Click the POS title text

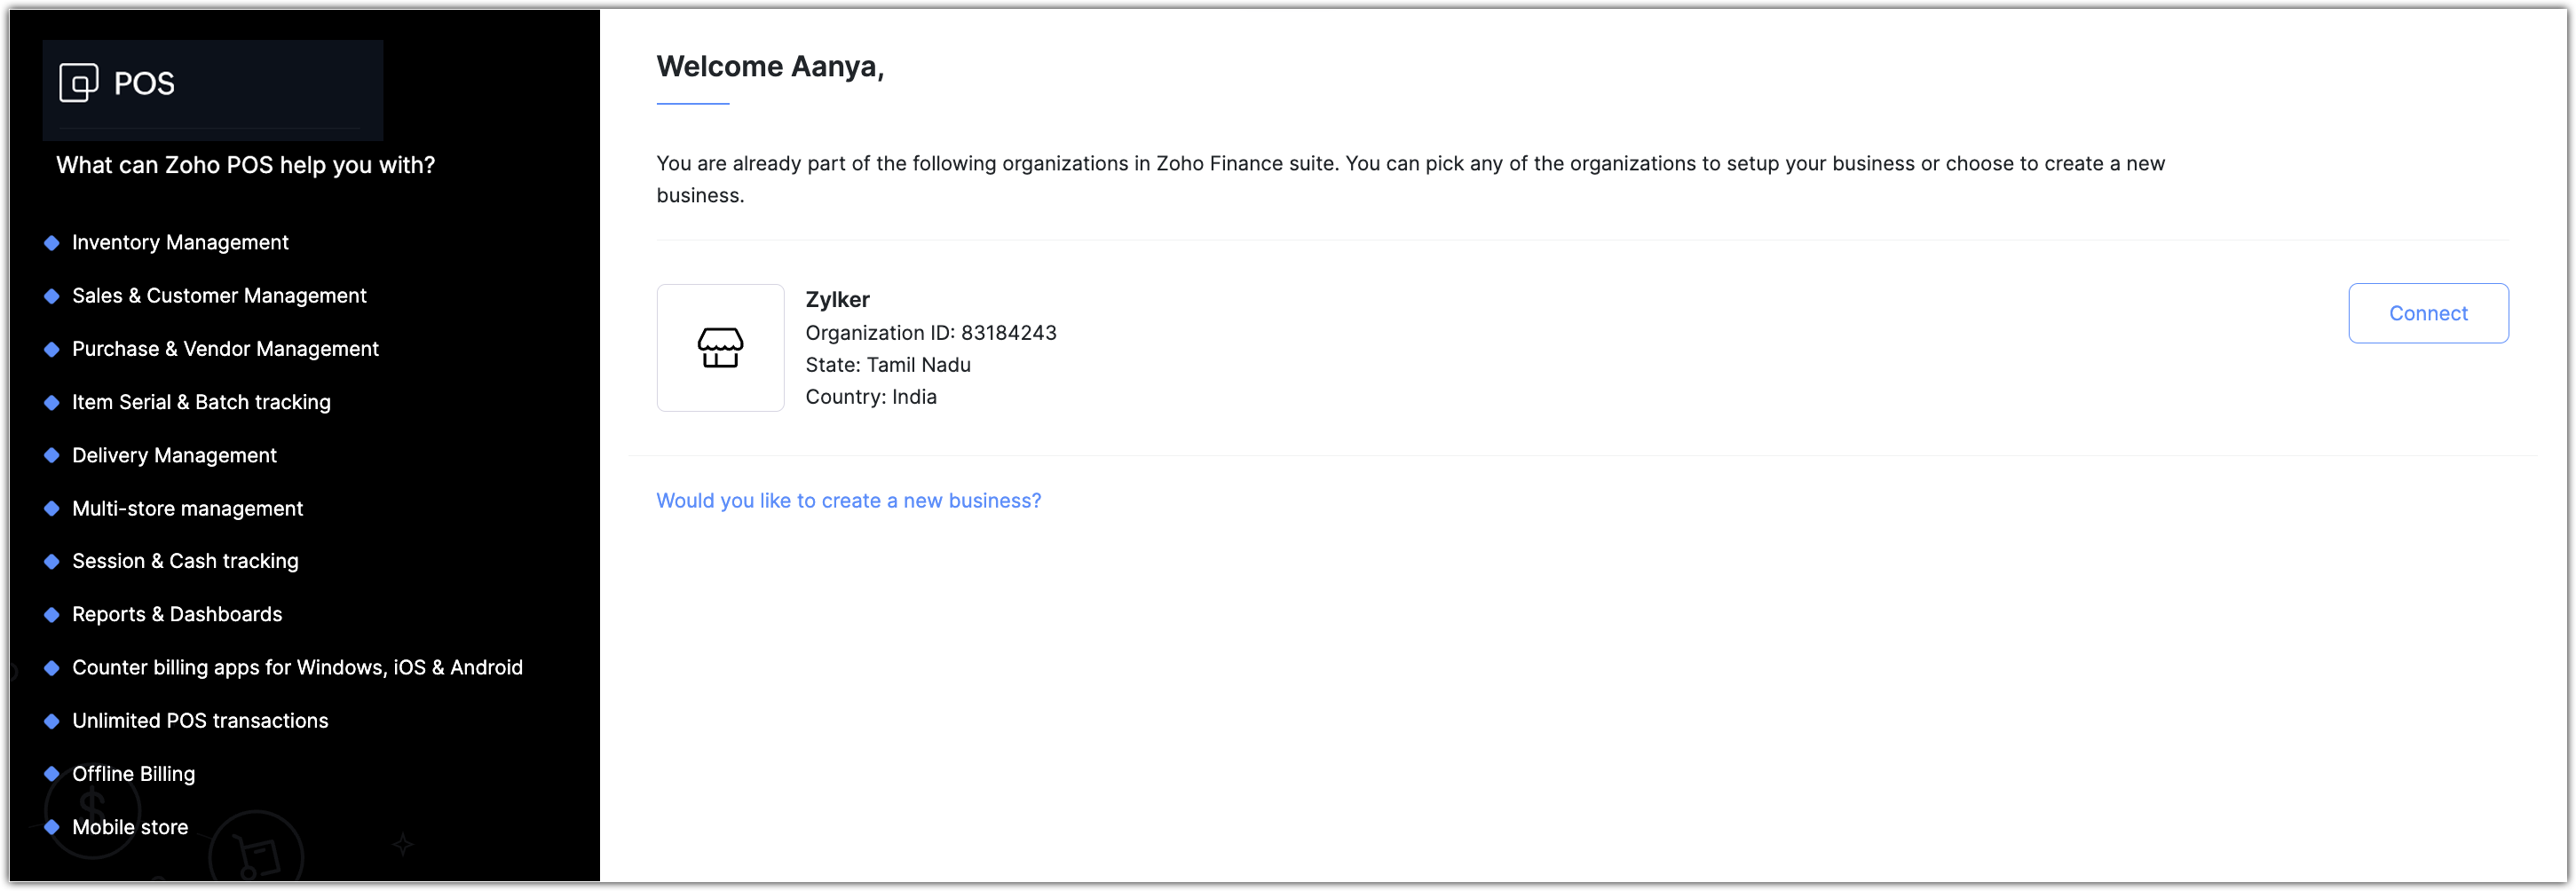coord(144,84)
